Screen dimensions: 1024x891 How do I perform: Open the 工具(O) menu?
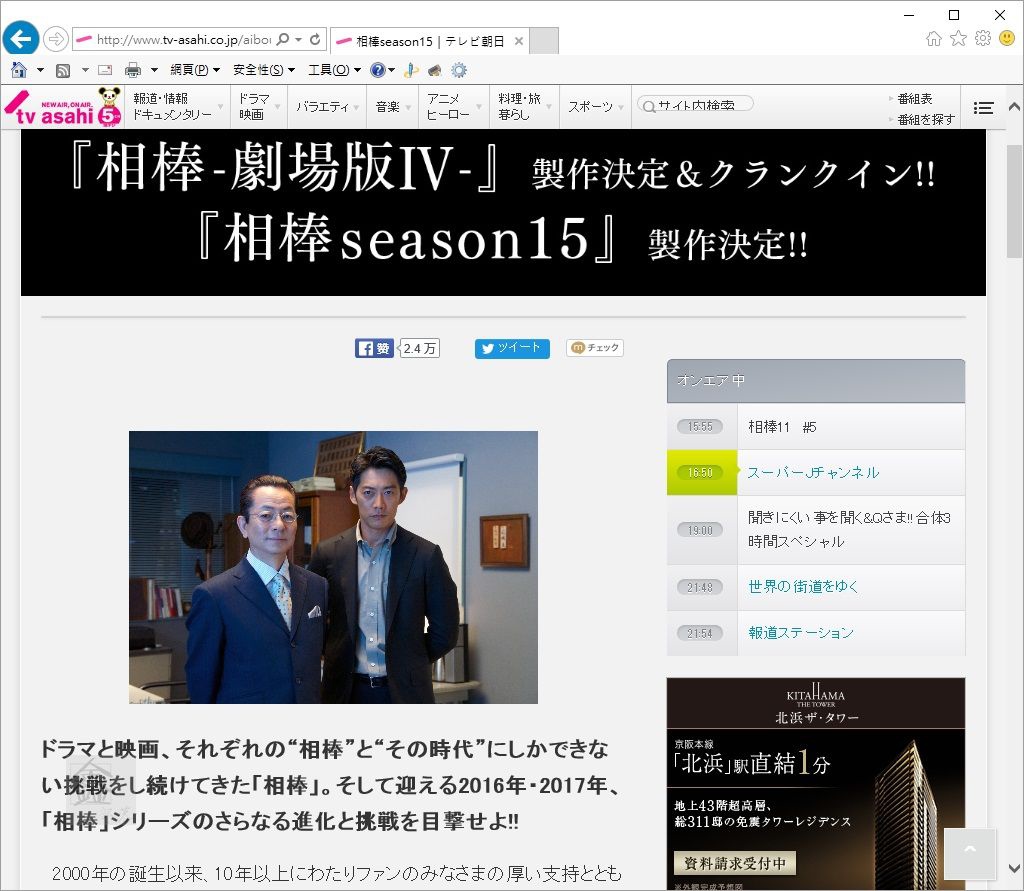334,70
